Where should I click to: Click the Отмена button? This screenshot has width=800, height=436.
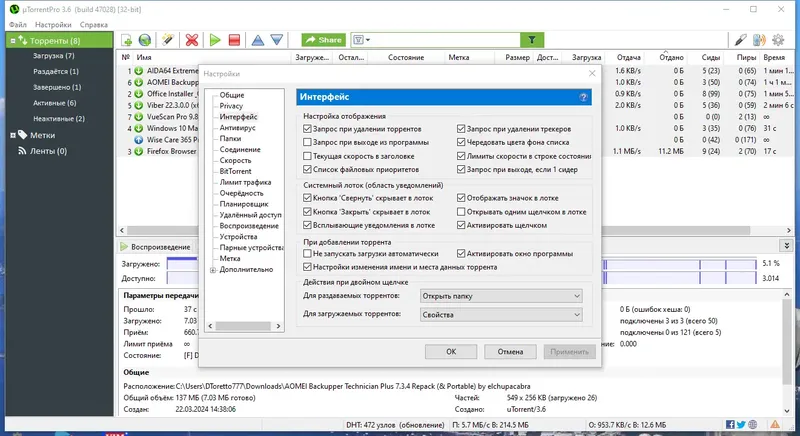(510, 351)
